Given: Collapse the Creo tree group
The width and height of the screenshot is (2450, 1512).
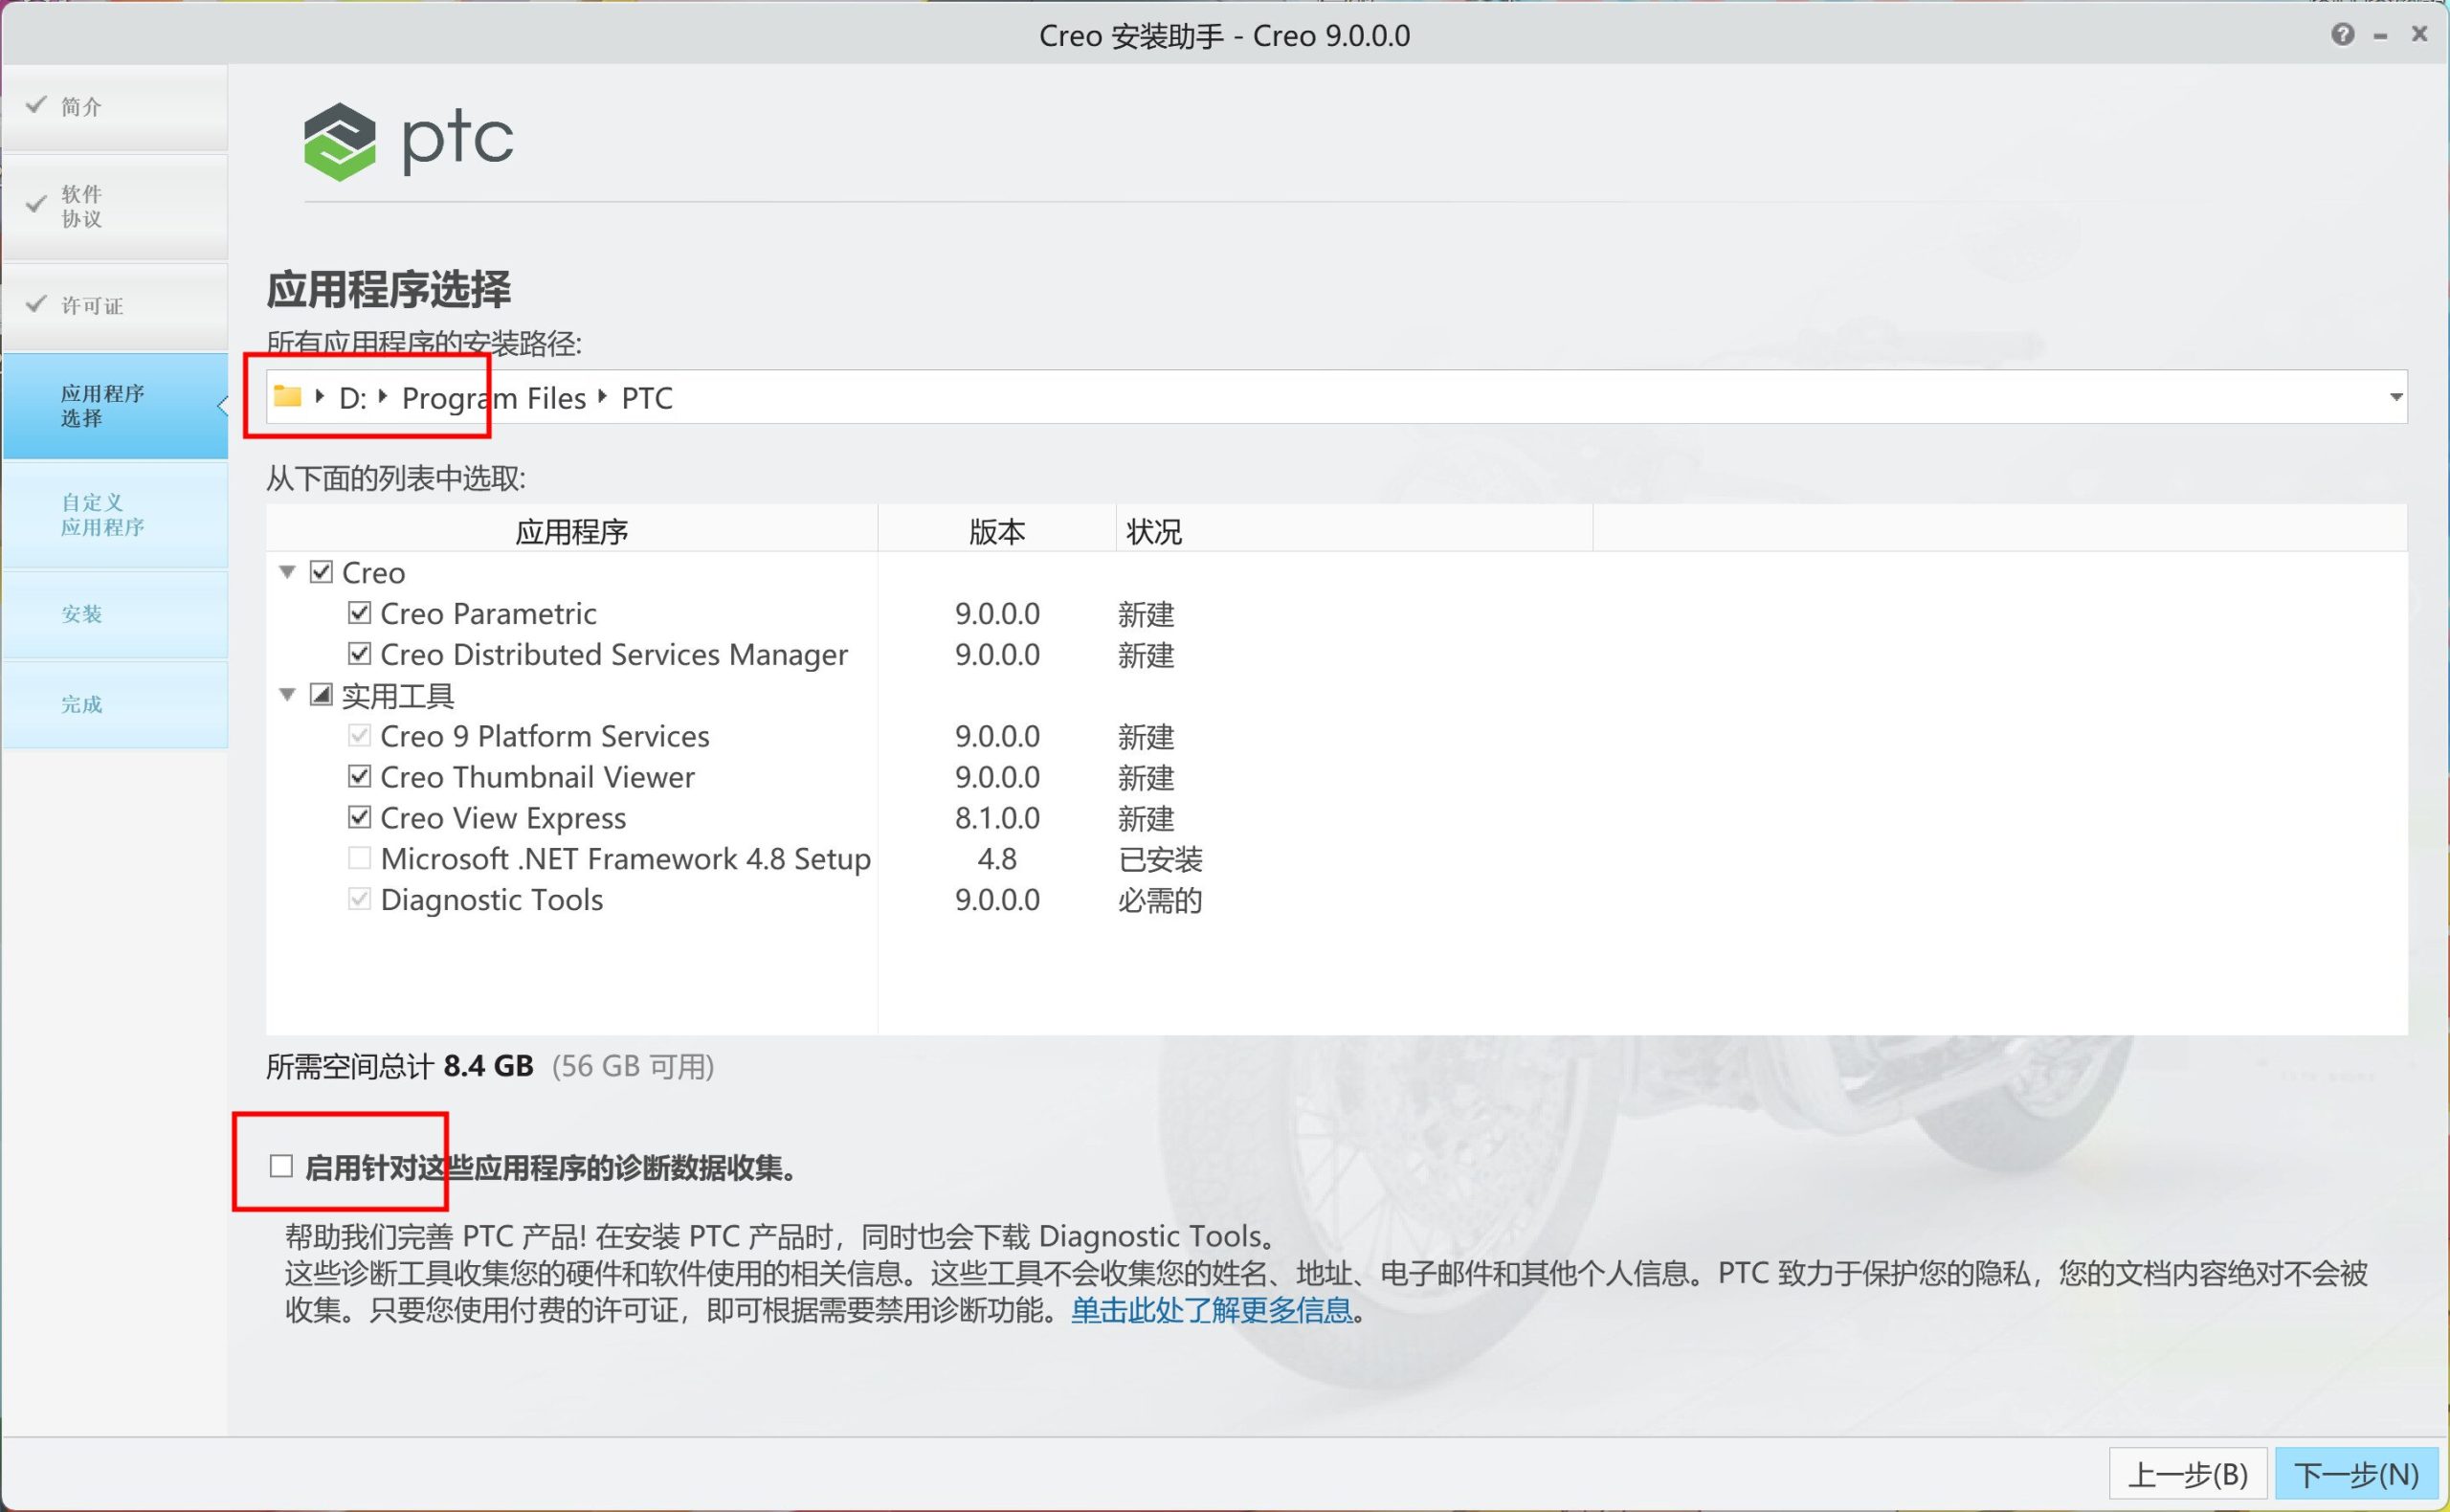Looking at the screenshot, I should click(288, 572).
